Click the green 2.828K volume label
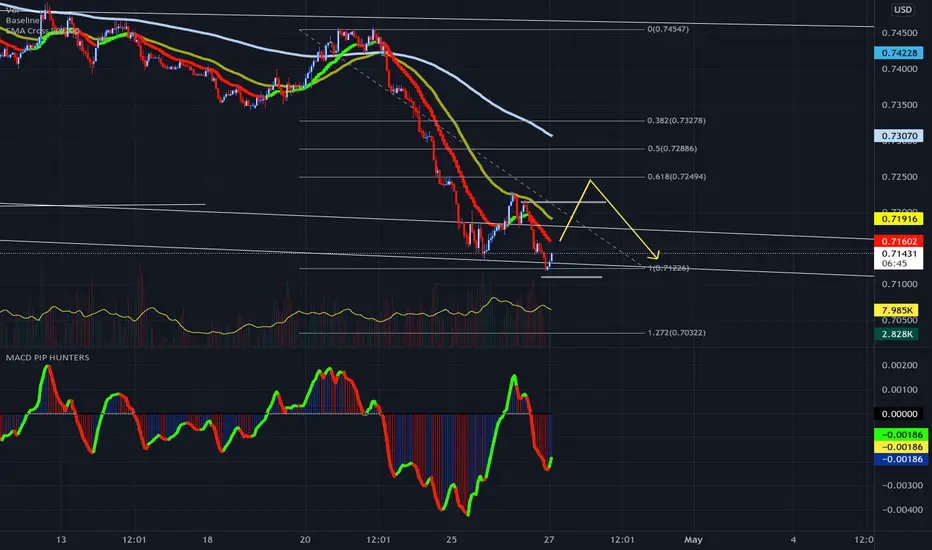 [897, 334]
